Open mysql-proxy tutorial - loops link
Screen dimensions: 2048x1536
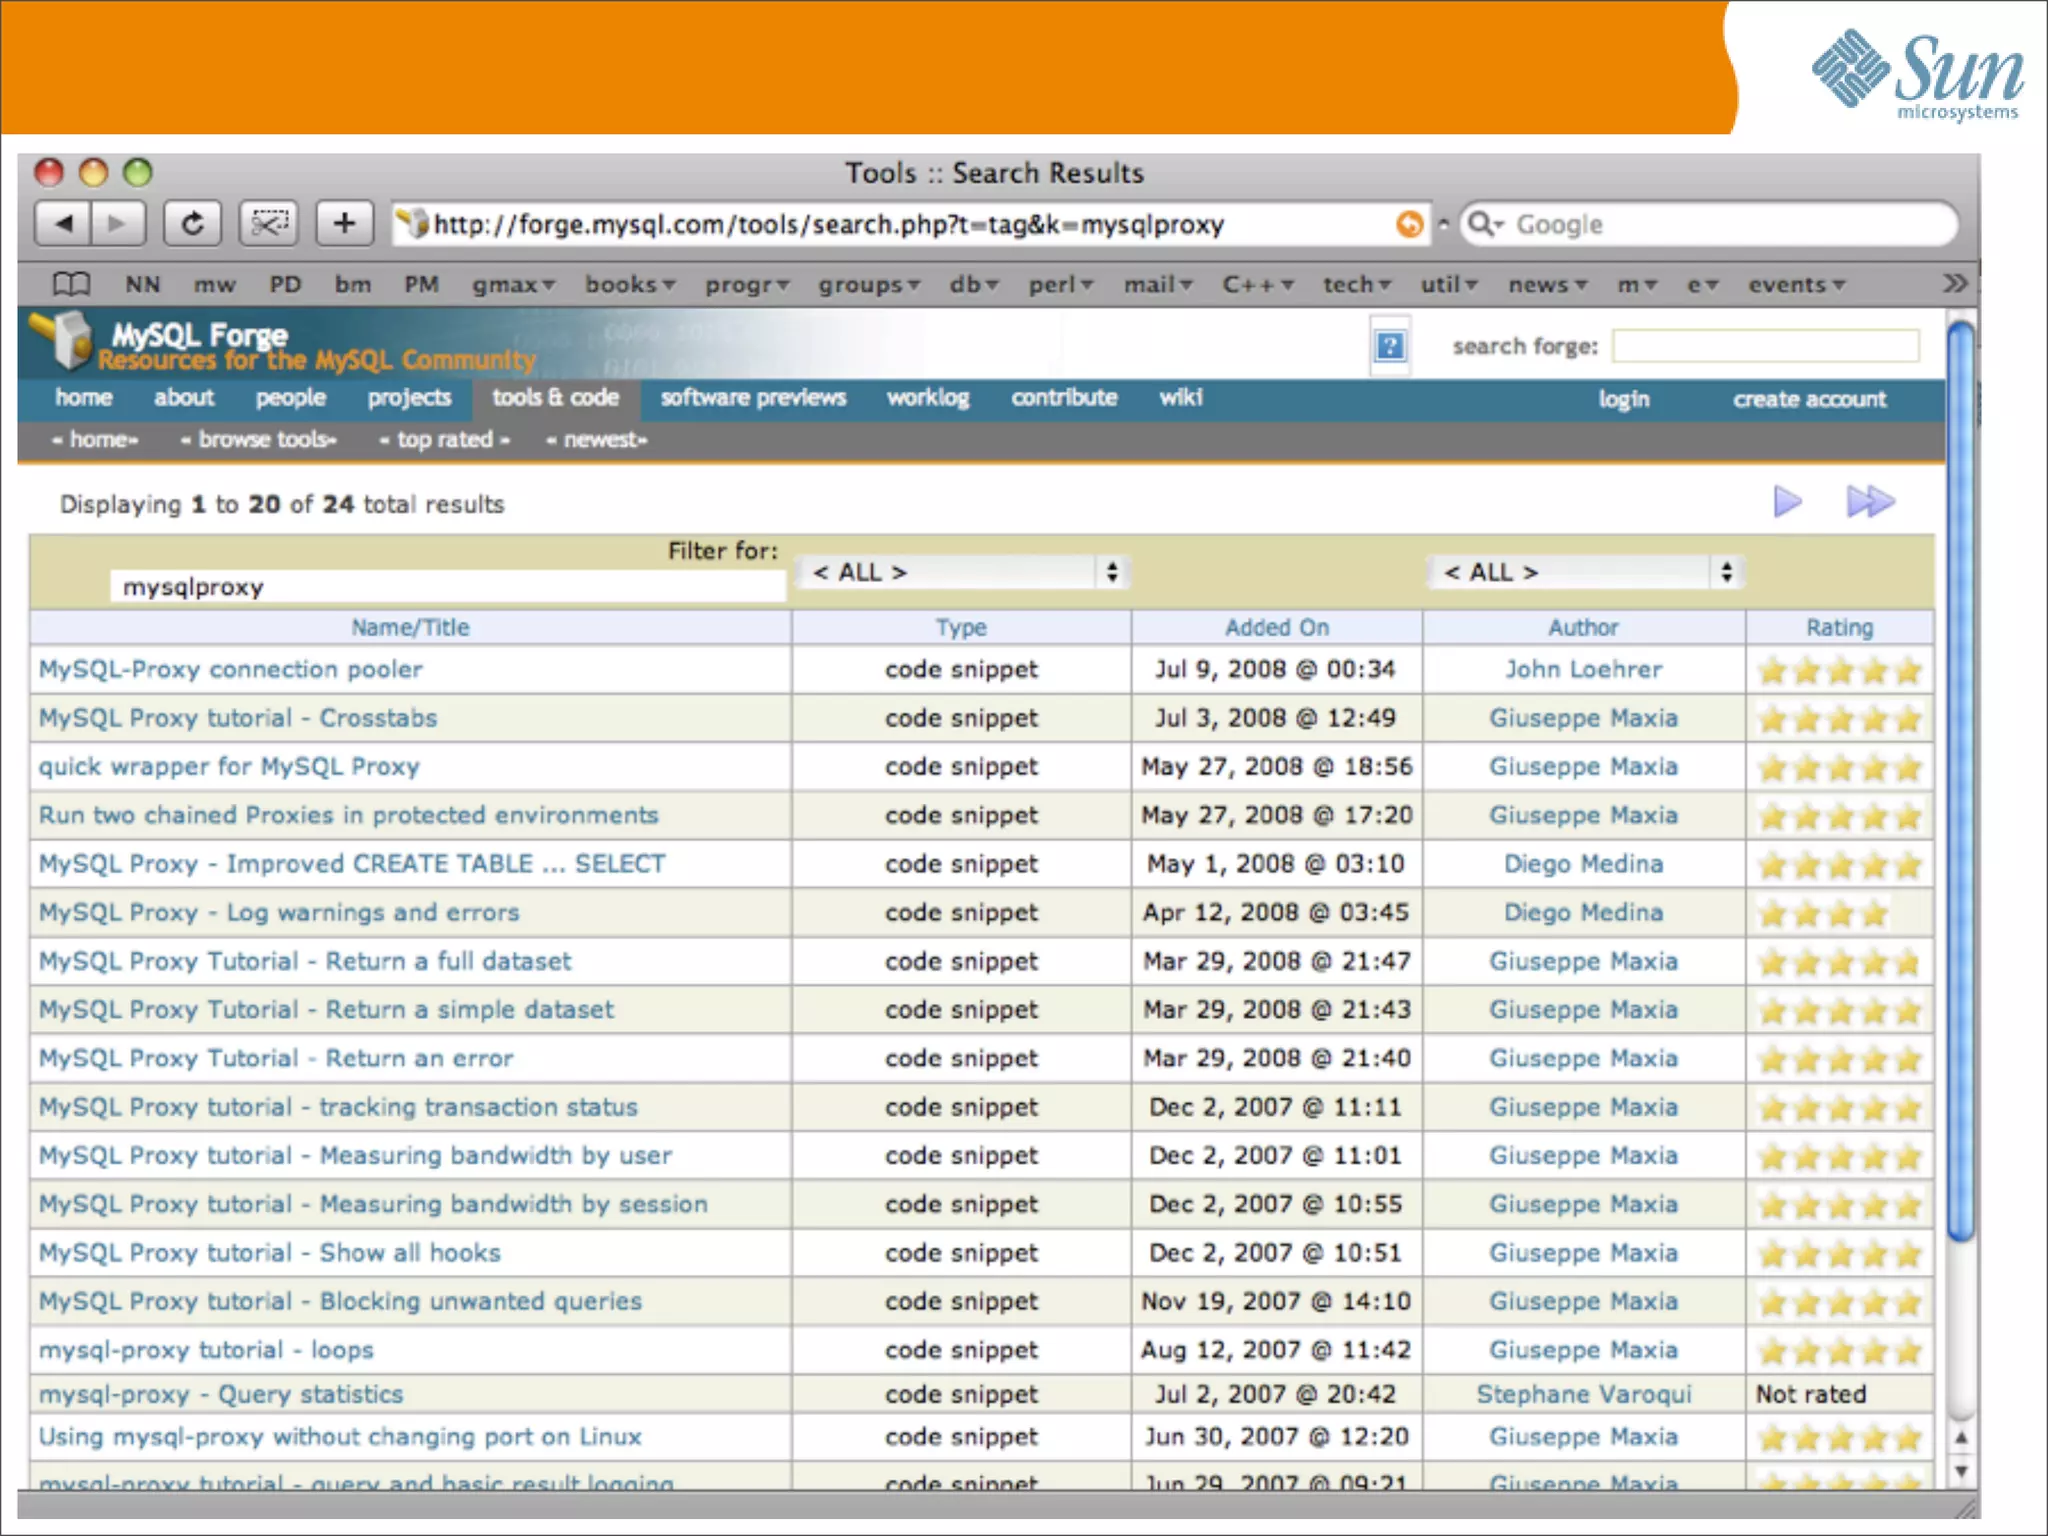point(206,1350)
